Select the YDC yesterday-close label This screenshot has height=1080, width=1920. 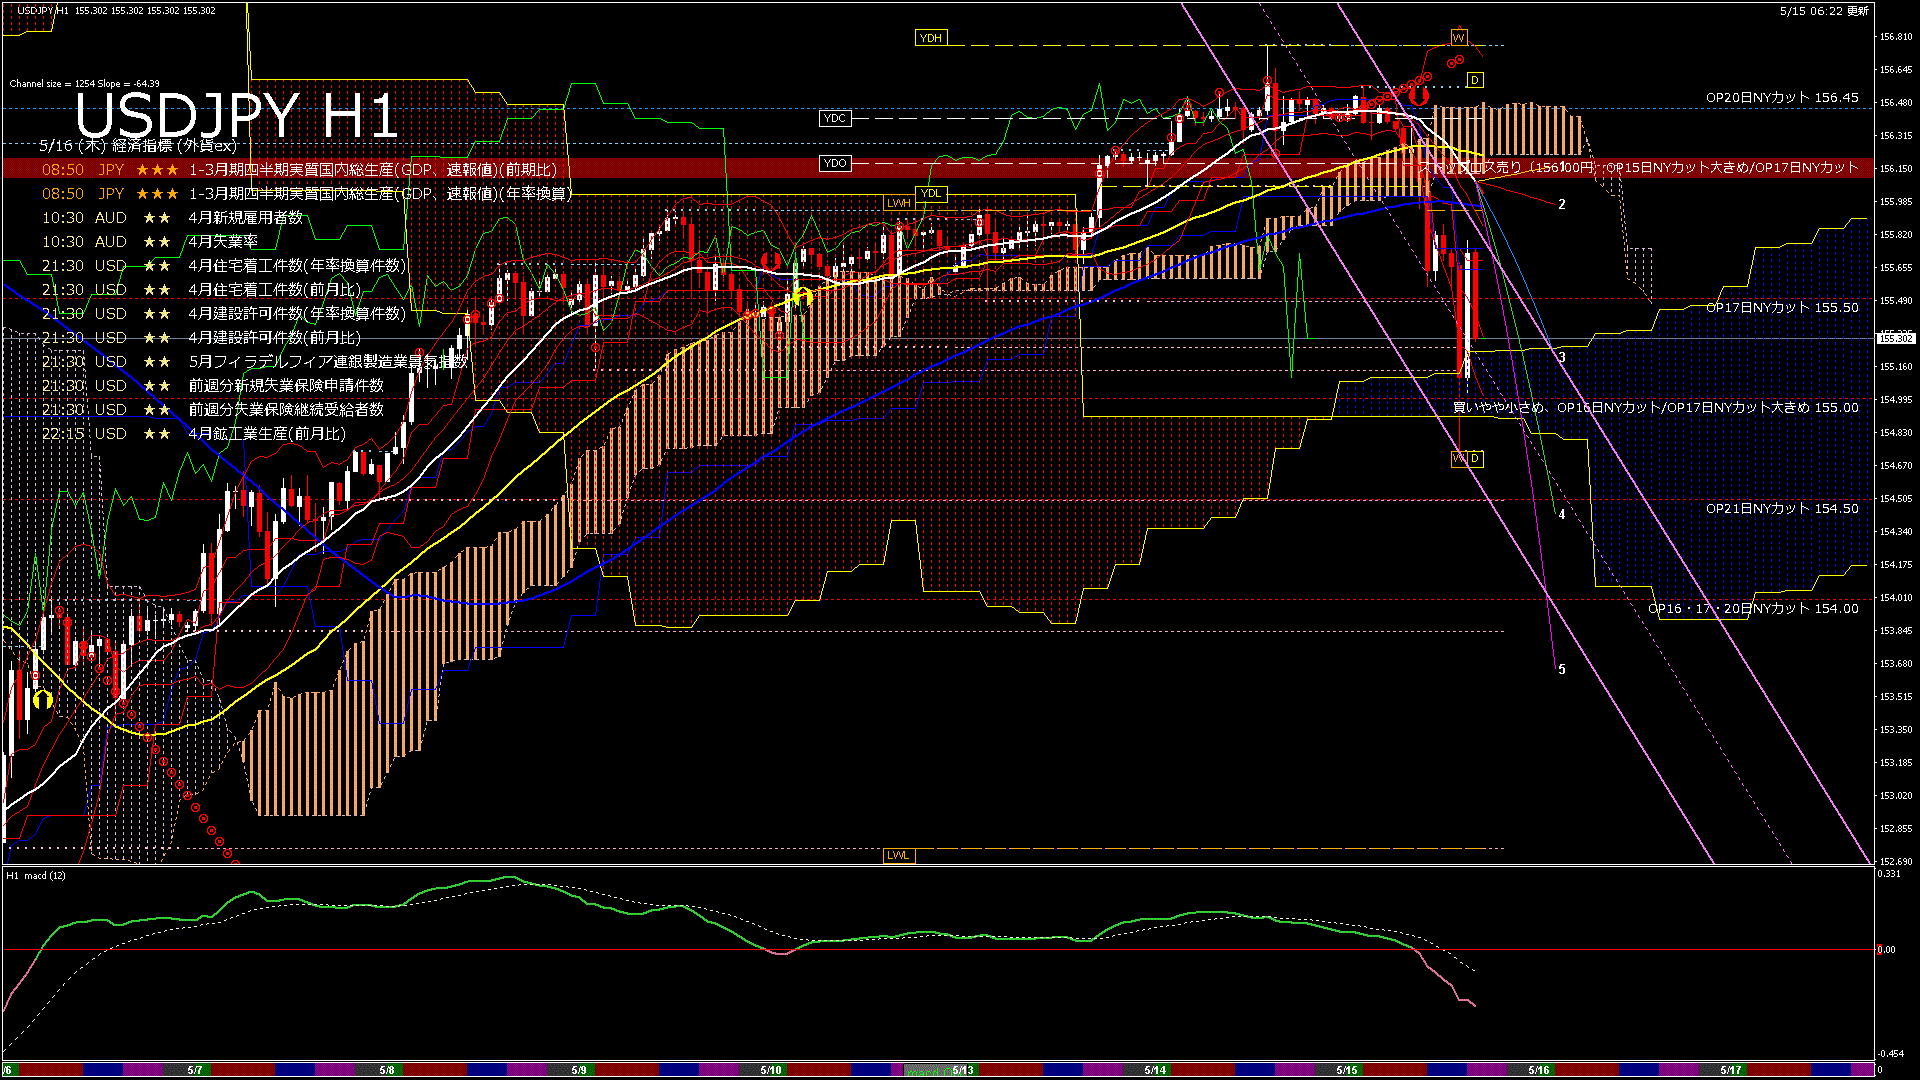click(x=834, y=118)
